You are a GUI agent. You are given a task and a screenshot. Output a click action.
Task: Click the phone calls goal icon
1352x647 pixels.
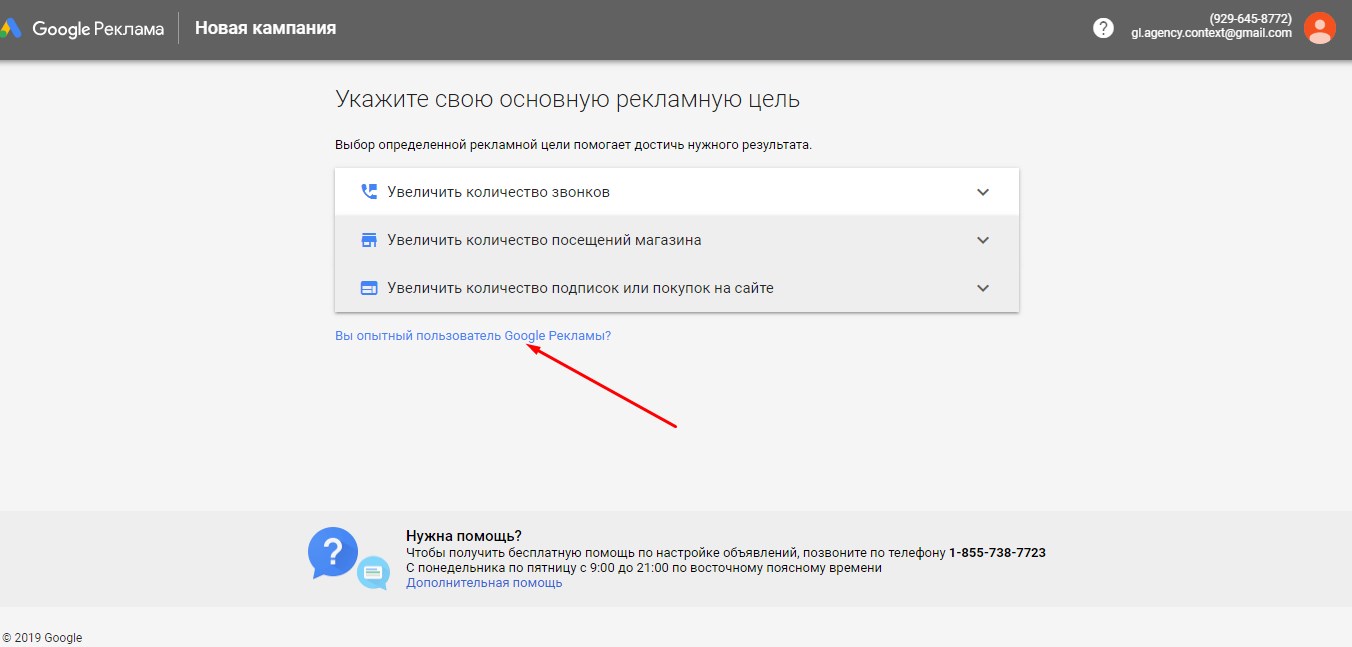click(369, 192)
